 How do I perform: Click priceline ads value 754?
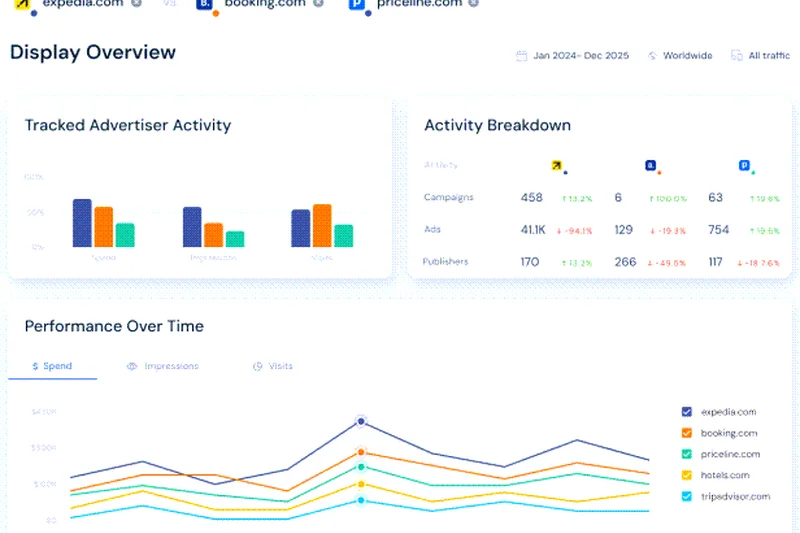(718, 230)
